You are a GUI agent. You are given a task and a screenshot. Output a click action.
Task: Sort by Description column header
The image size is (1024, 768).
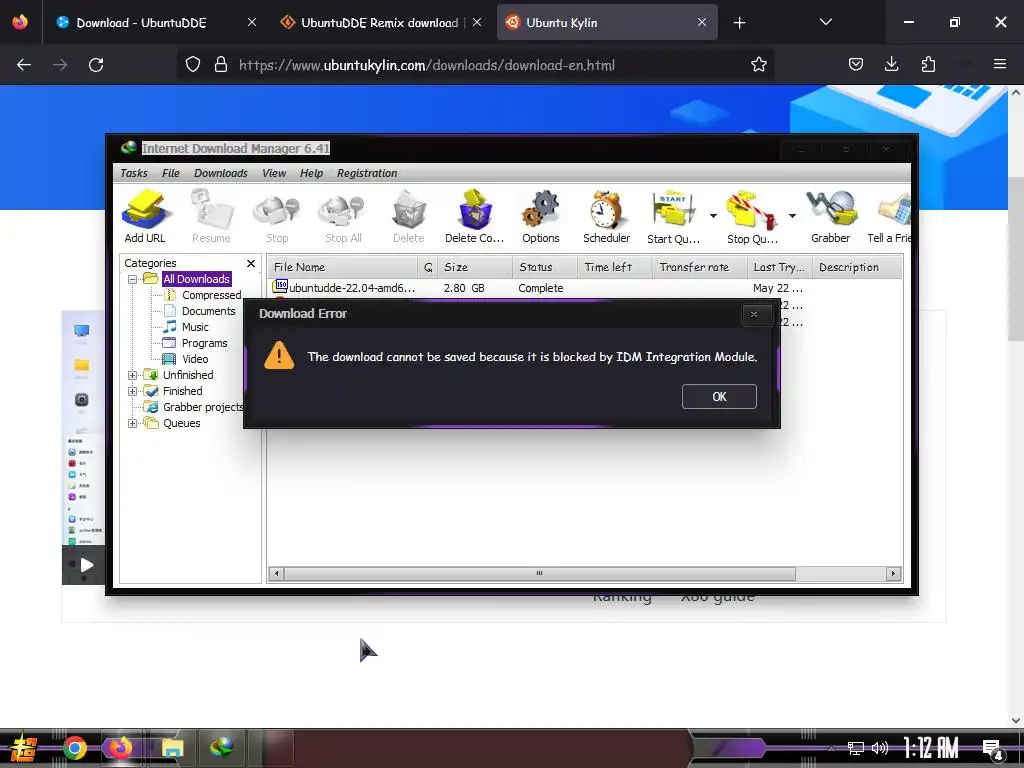tap(857, 267)
